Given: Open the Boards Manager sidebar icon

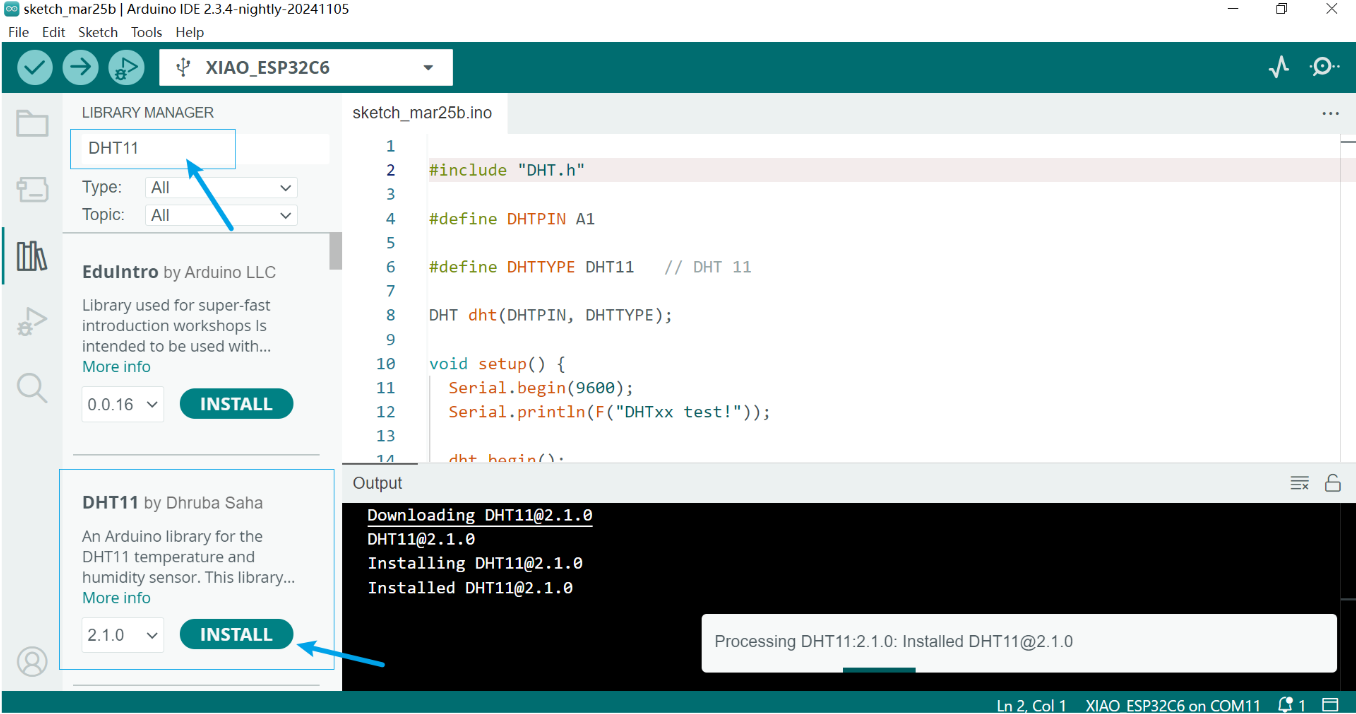Looking at the screenshot, I should click(x=32, y=189).
